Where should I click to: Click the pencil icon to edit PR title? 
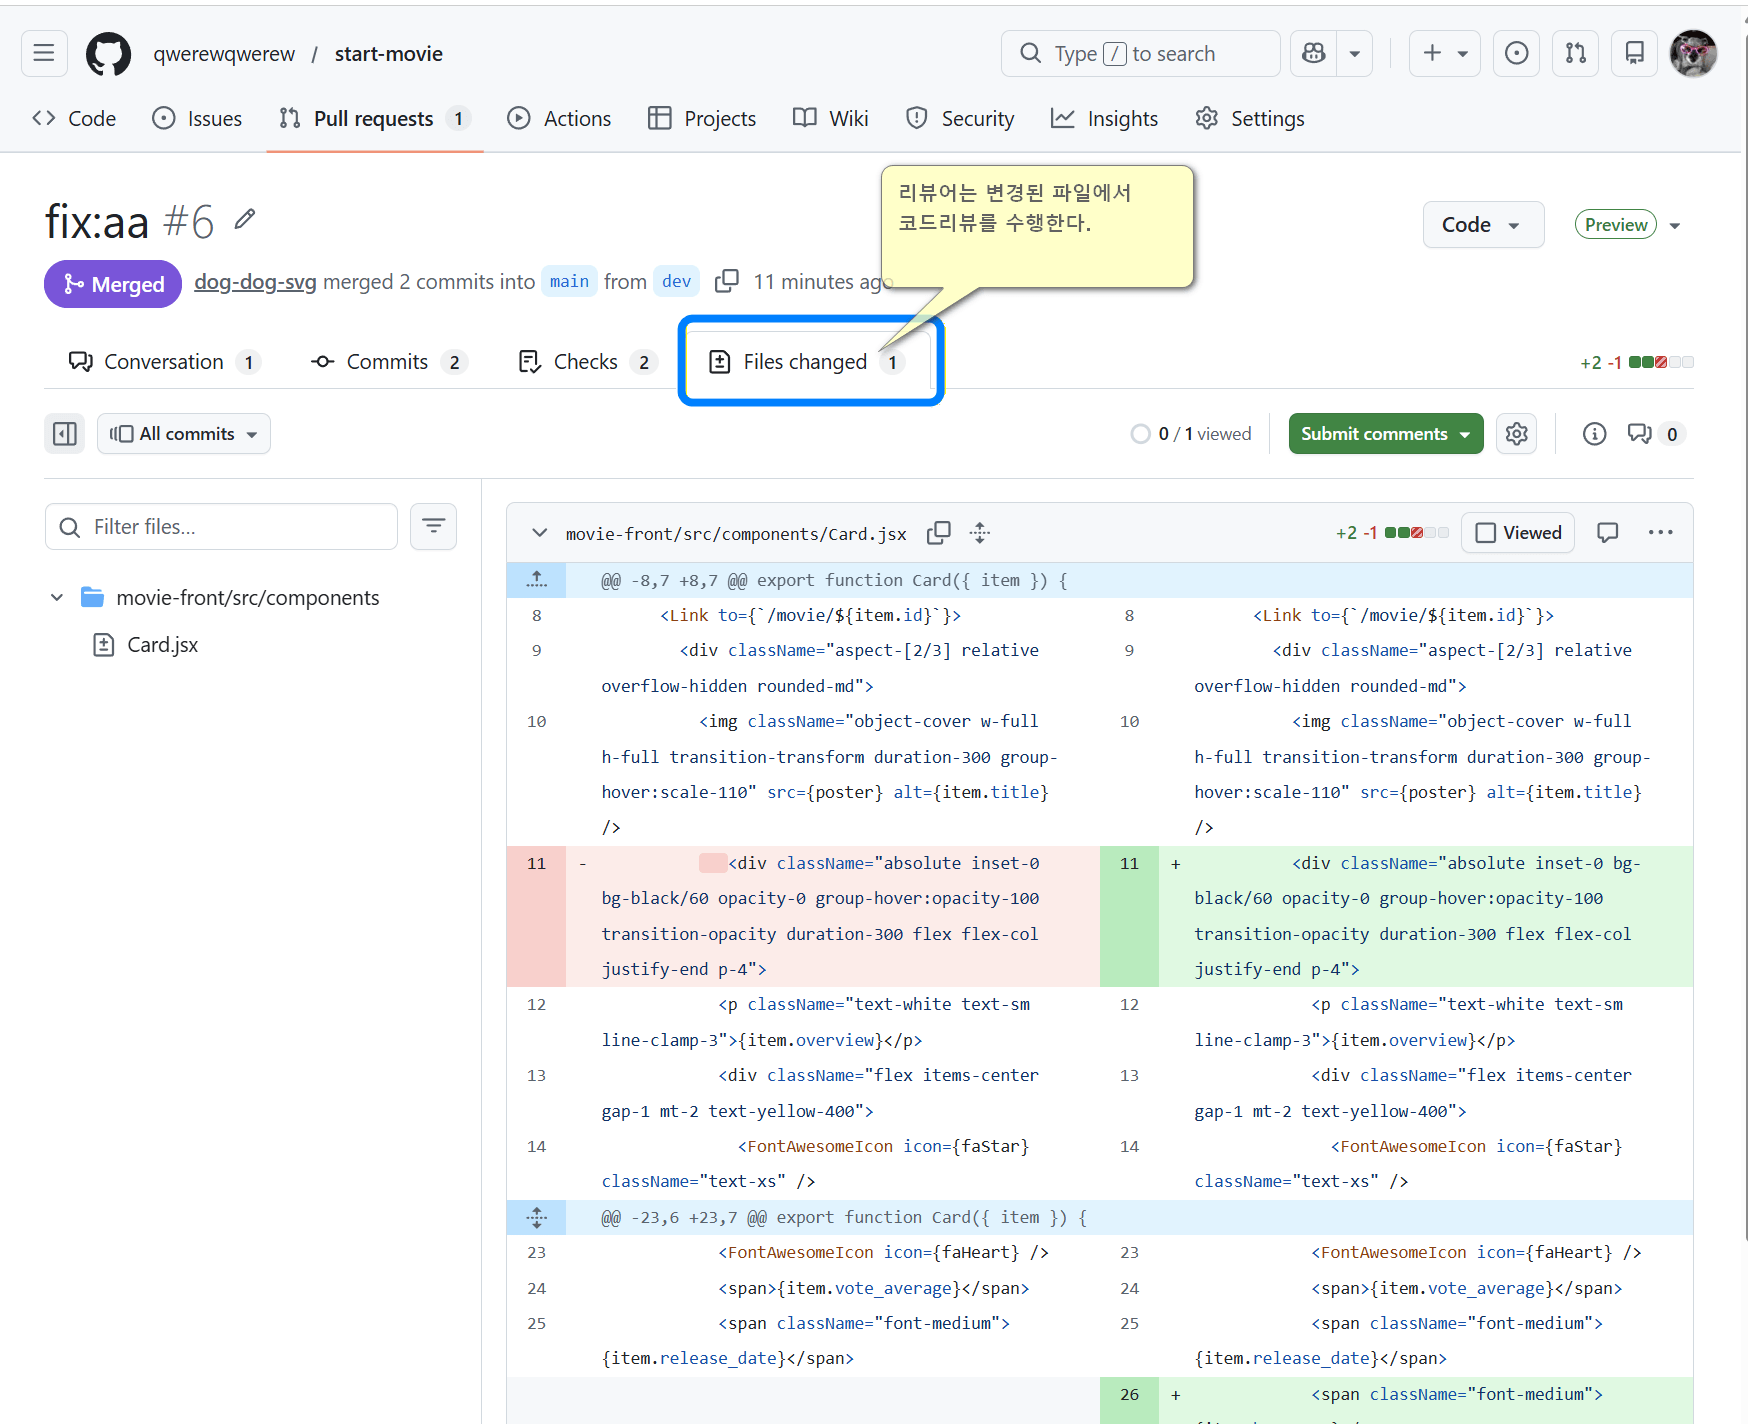pyautogui.click(x=245, y=219)
